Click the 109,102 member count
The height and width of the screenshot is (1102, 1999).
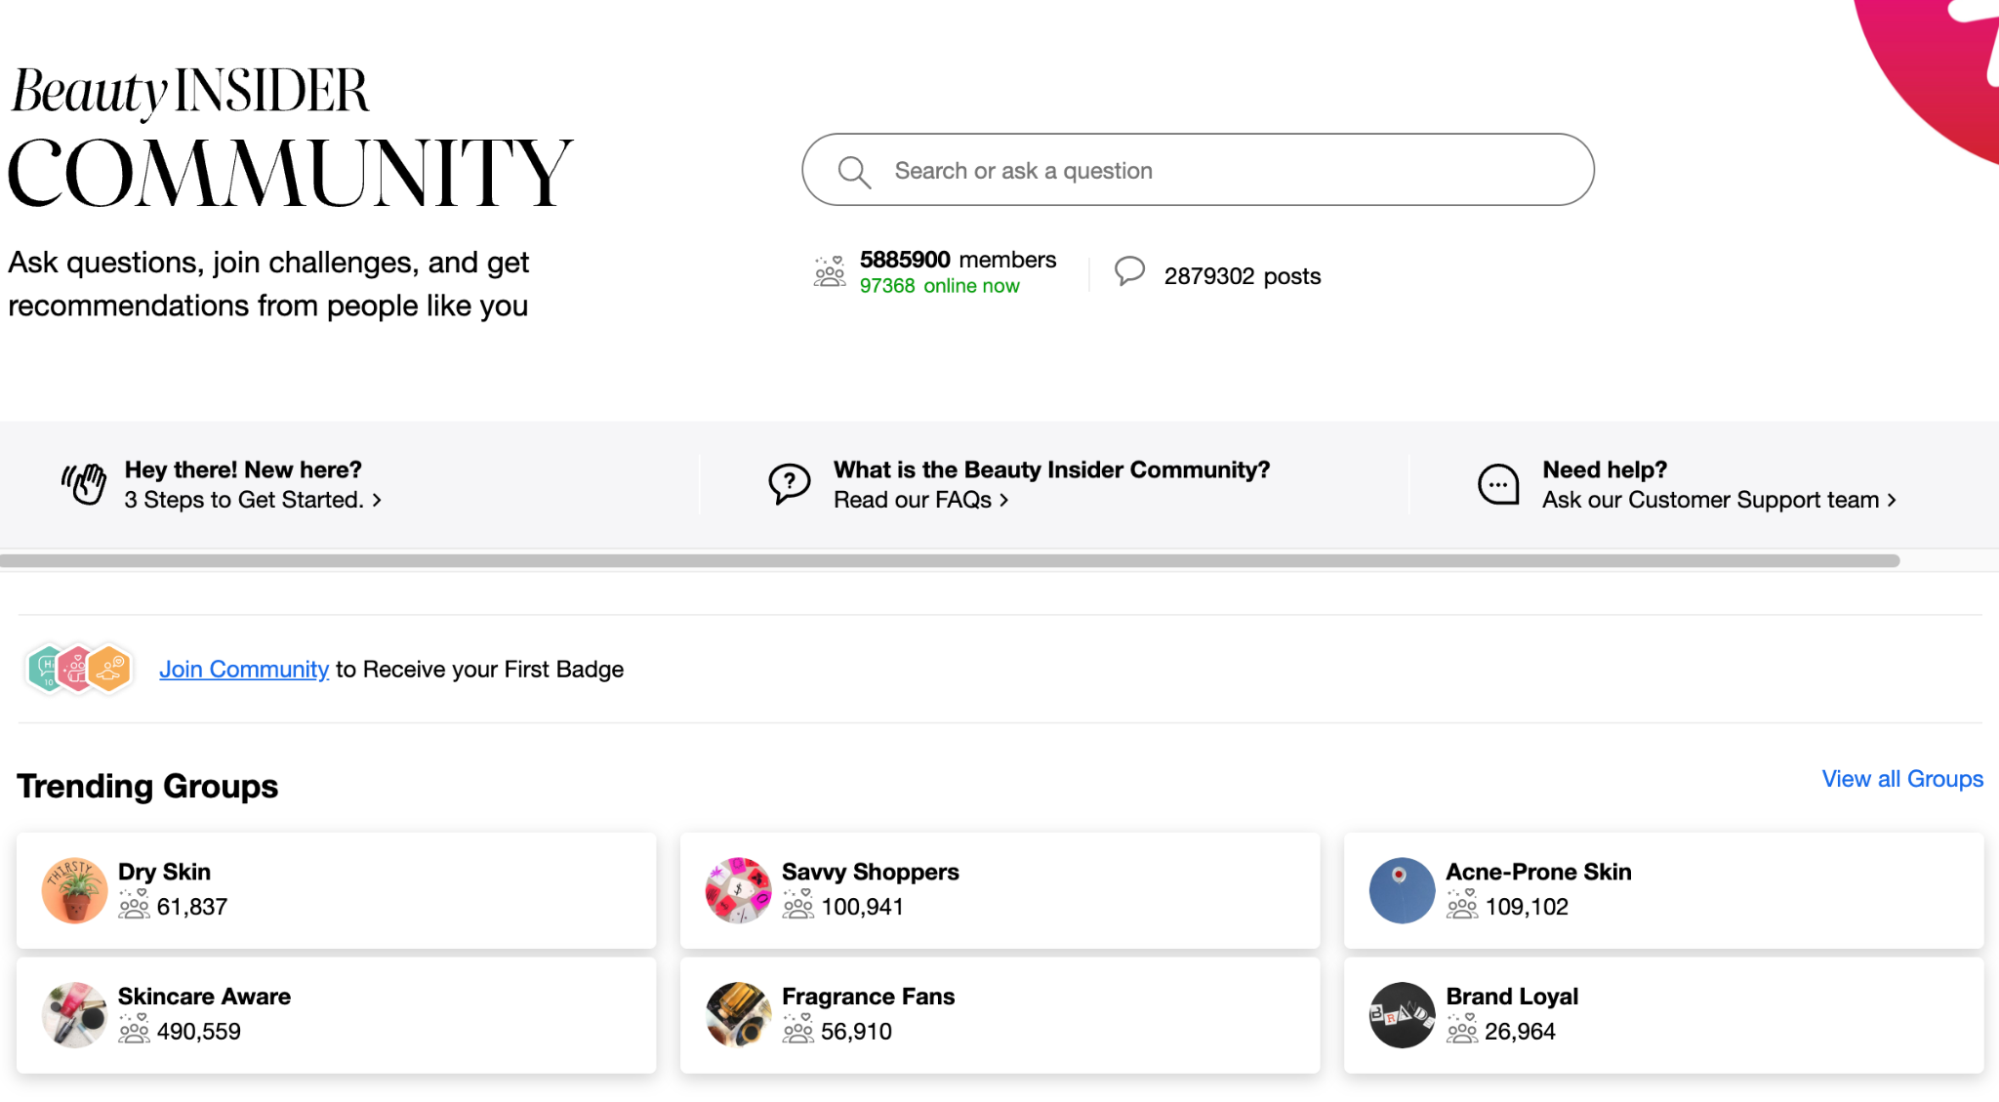[x=1526, y=906]
